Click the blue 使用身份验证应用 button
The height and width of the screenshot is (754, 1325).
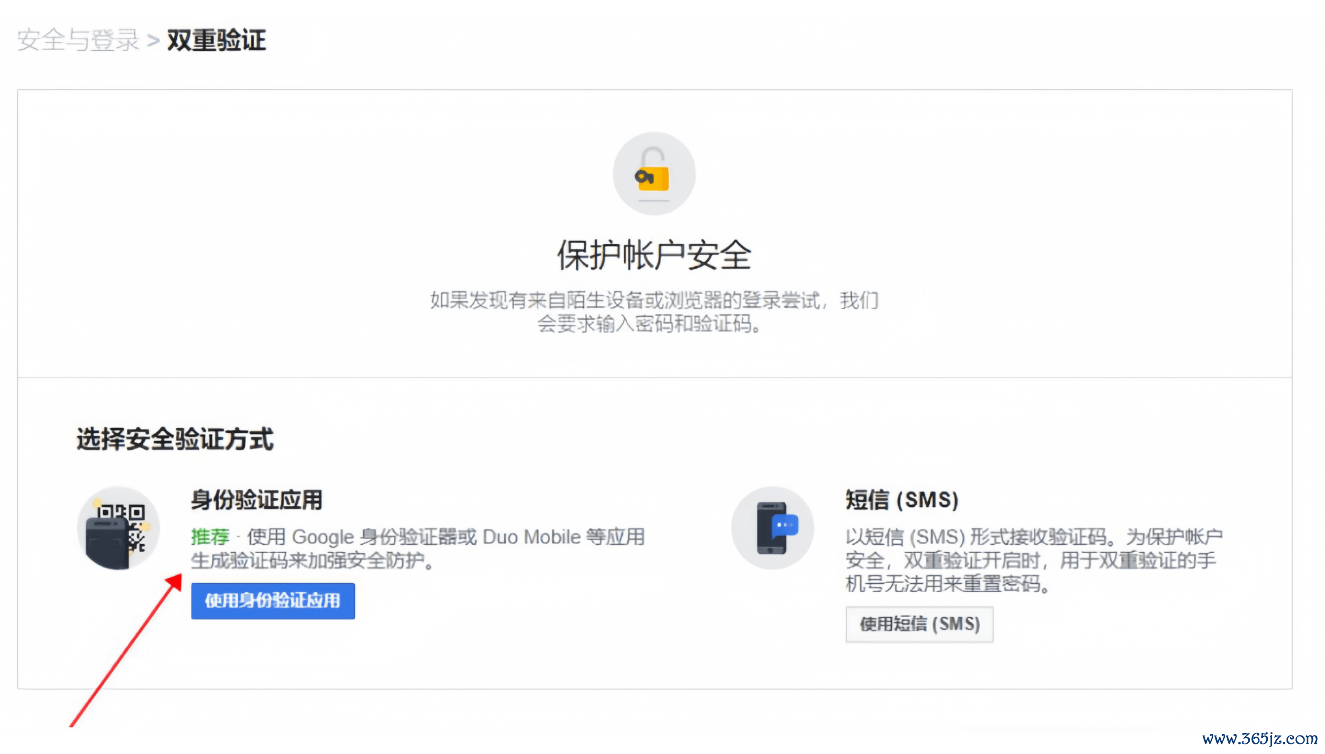273,601
